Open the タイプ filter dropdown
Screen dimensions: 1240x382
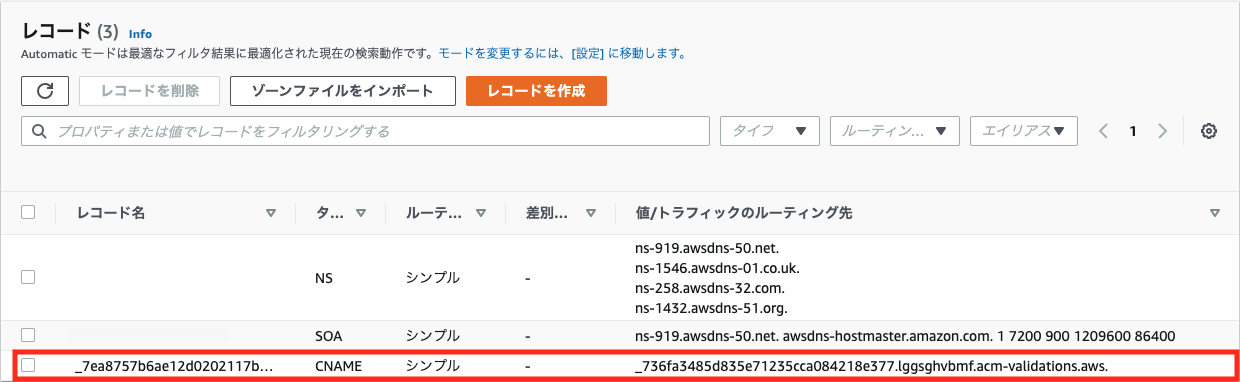point(770,131)
